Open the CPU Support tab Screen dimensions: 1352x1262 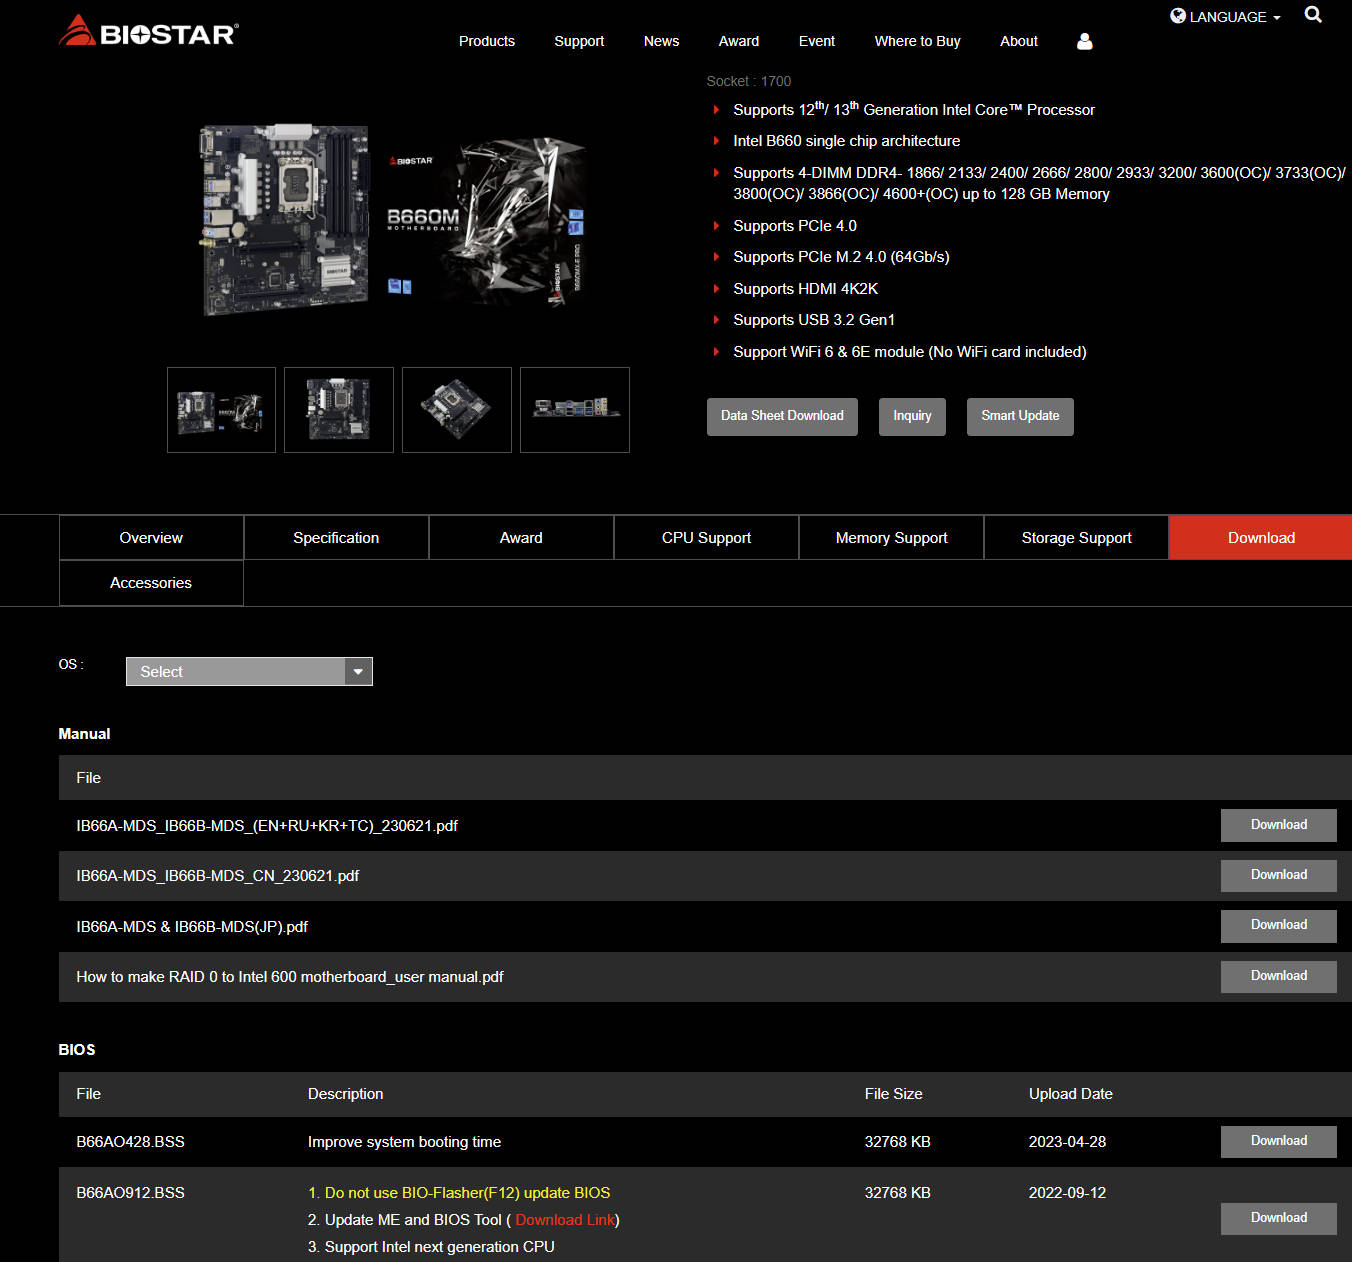click(706, 538)
